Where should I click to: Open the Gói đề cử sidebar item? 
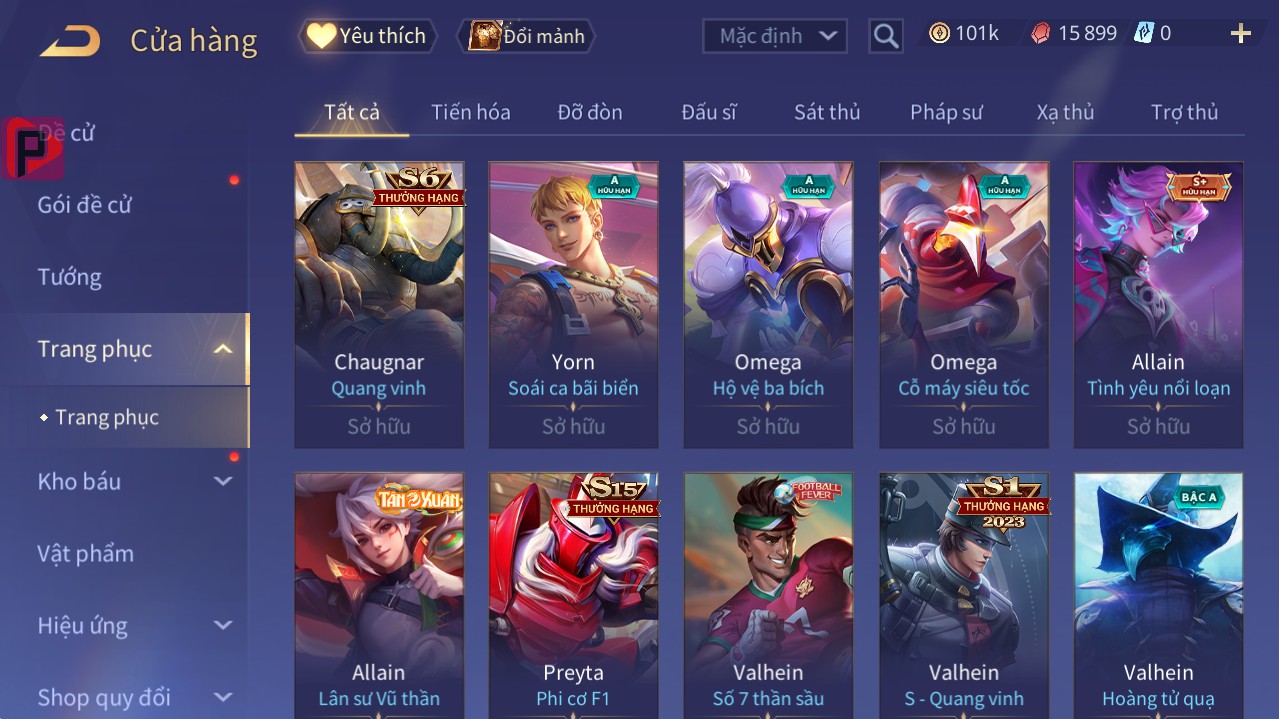85,205
